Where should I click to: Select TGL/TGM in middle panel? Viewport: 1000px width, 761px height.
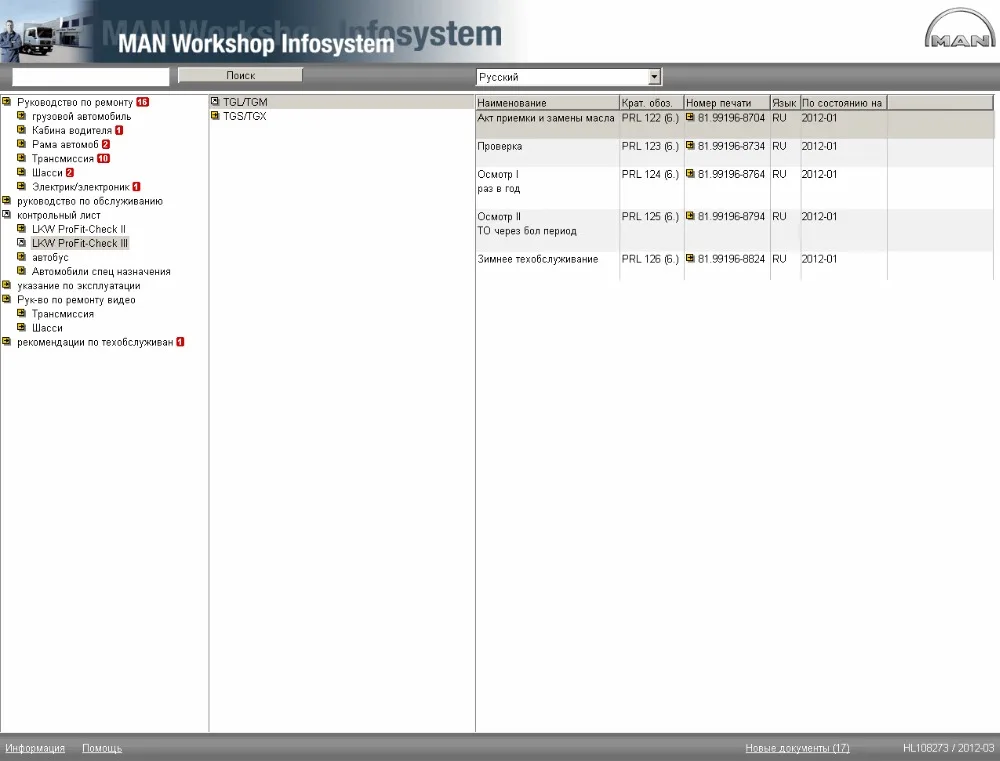246,102
